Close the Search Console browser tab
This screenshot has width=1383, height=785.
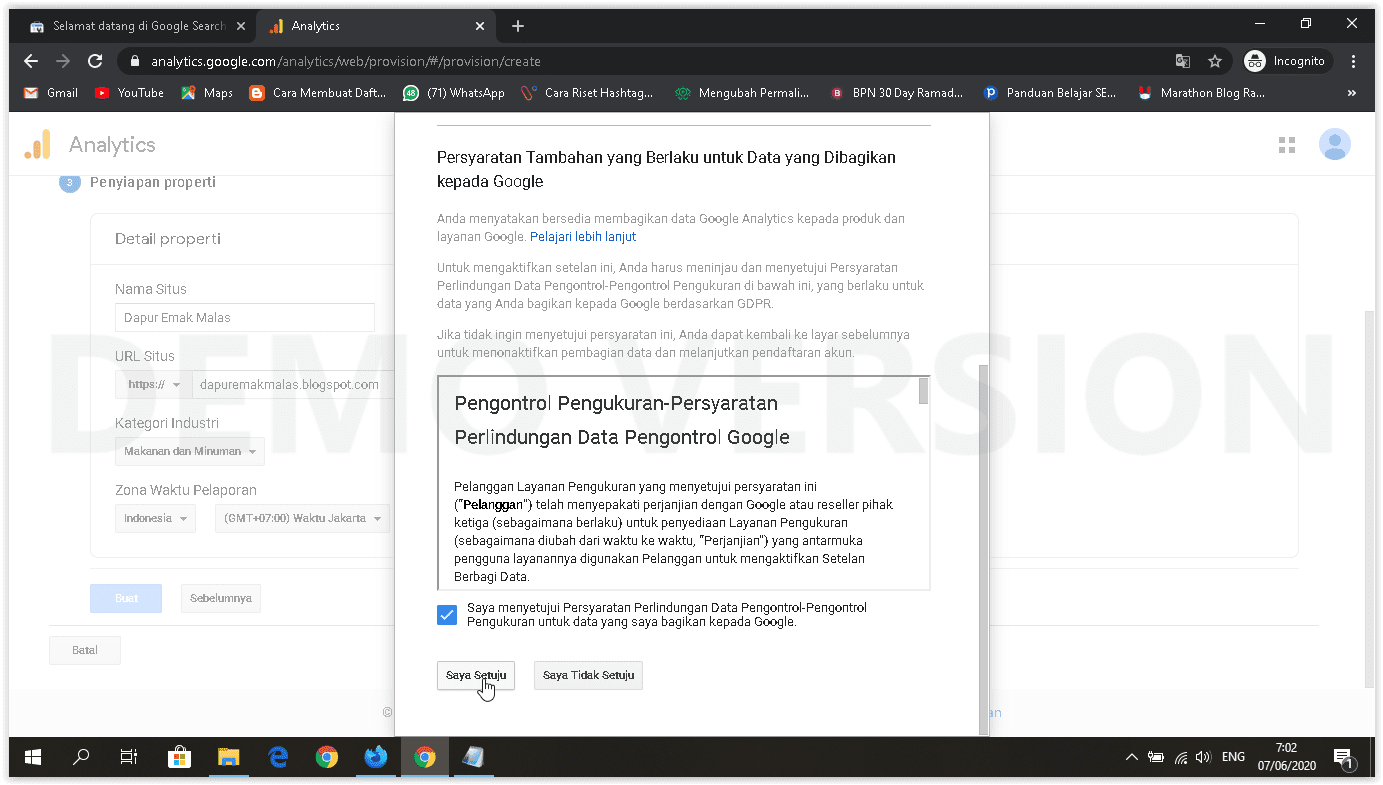click(x=241, y=26)
